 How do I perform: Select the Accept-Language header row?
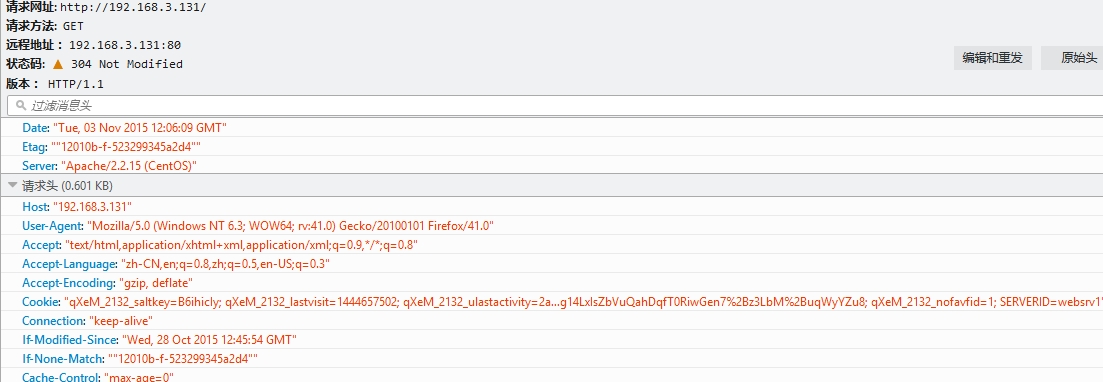pos(552,264)
